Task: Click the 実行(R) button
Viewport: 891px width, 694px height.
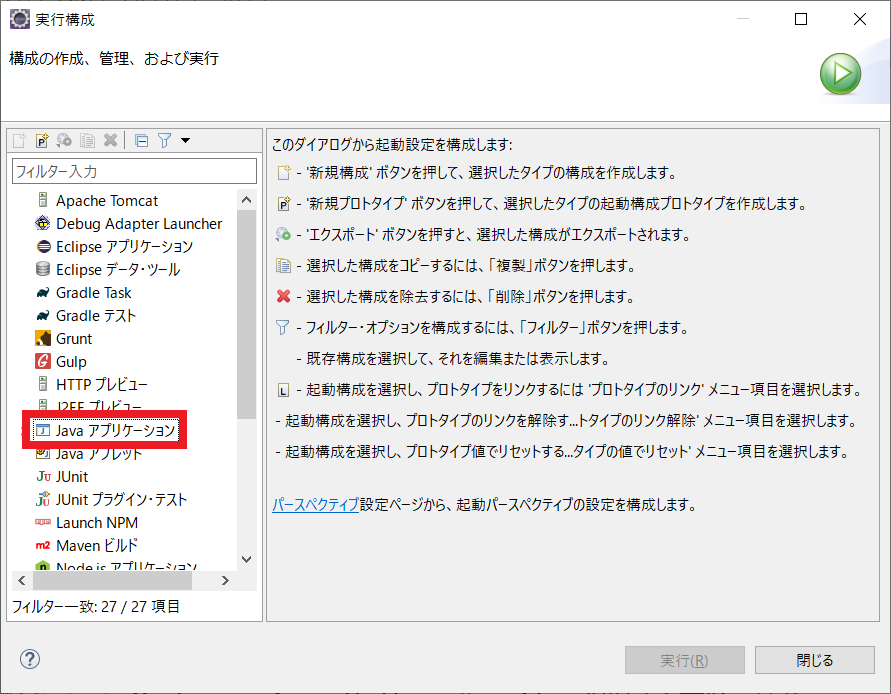Action: tap(685, 660)
